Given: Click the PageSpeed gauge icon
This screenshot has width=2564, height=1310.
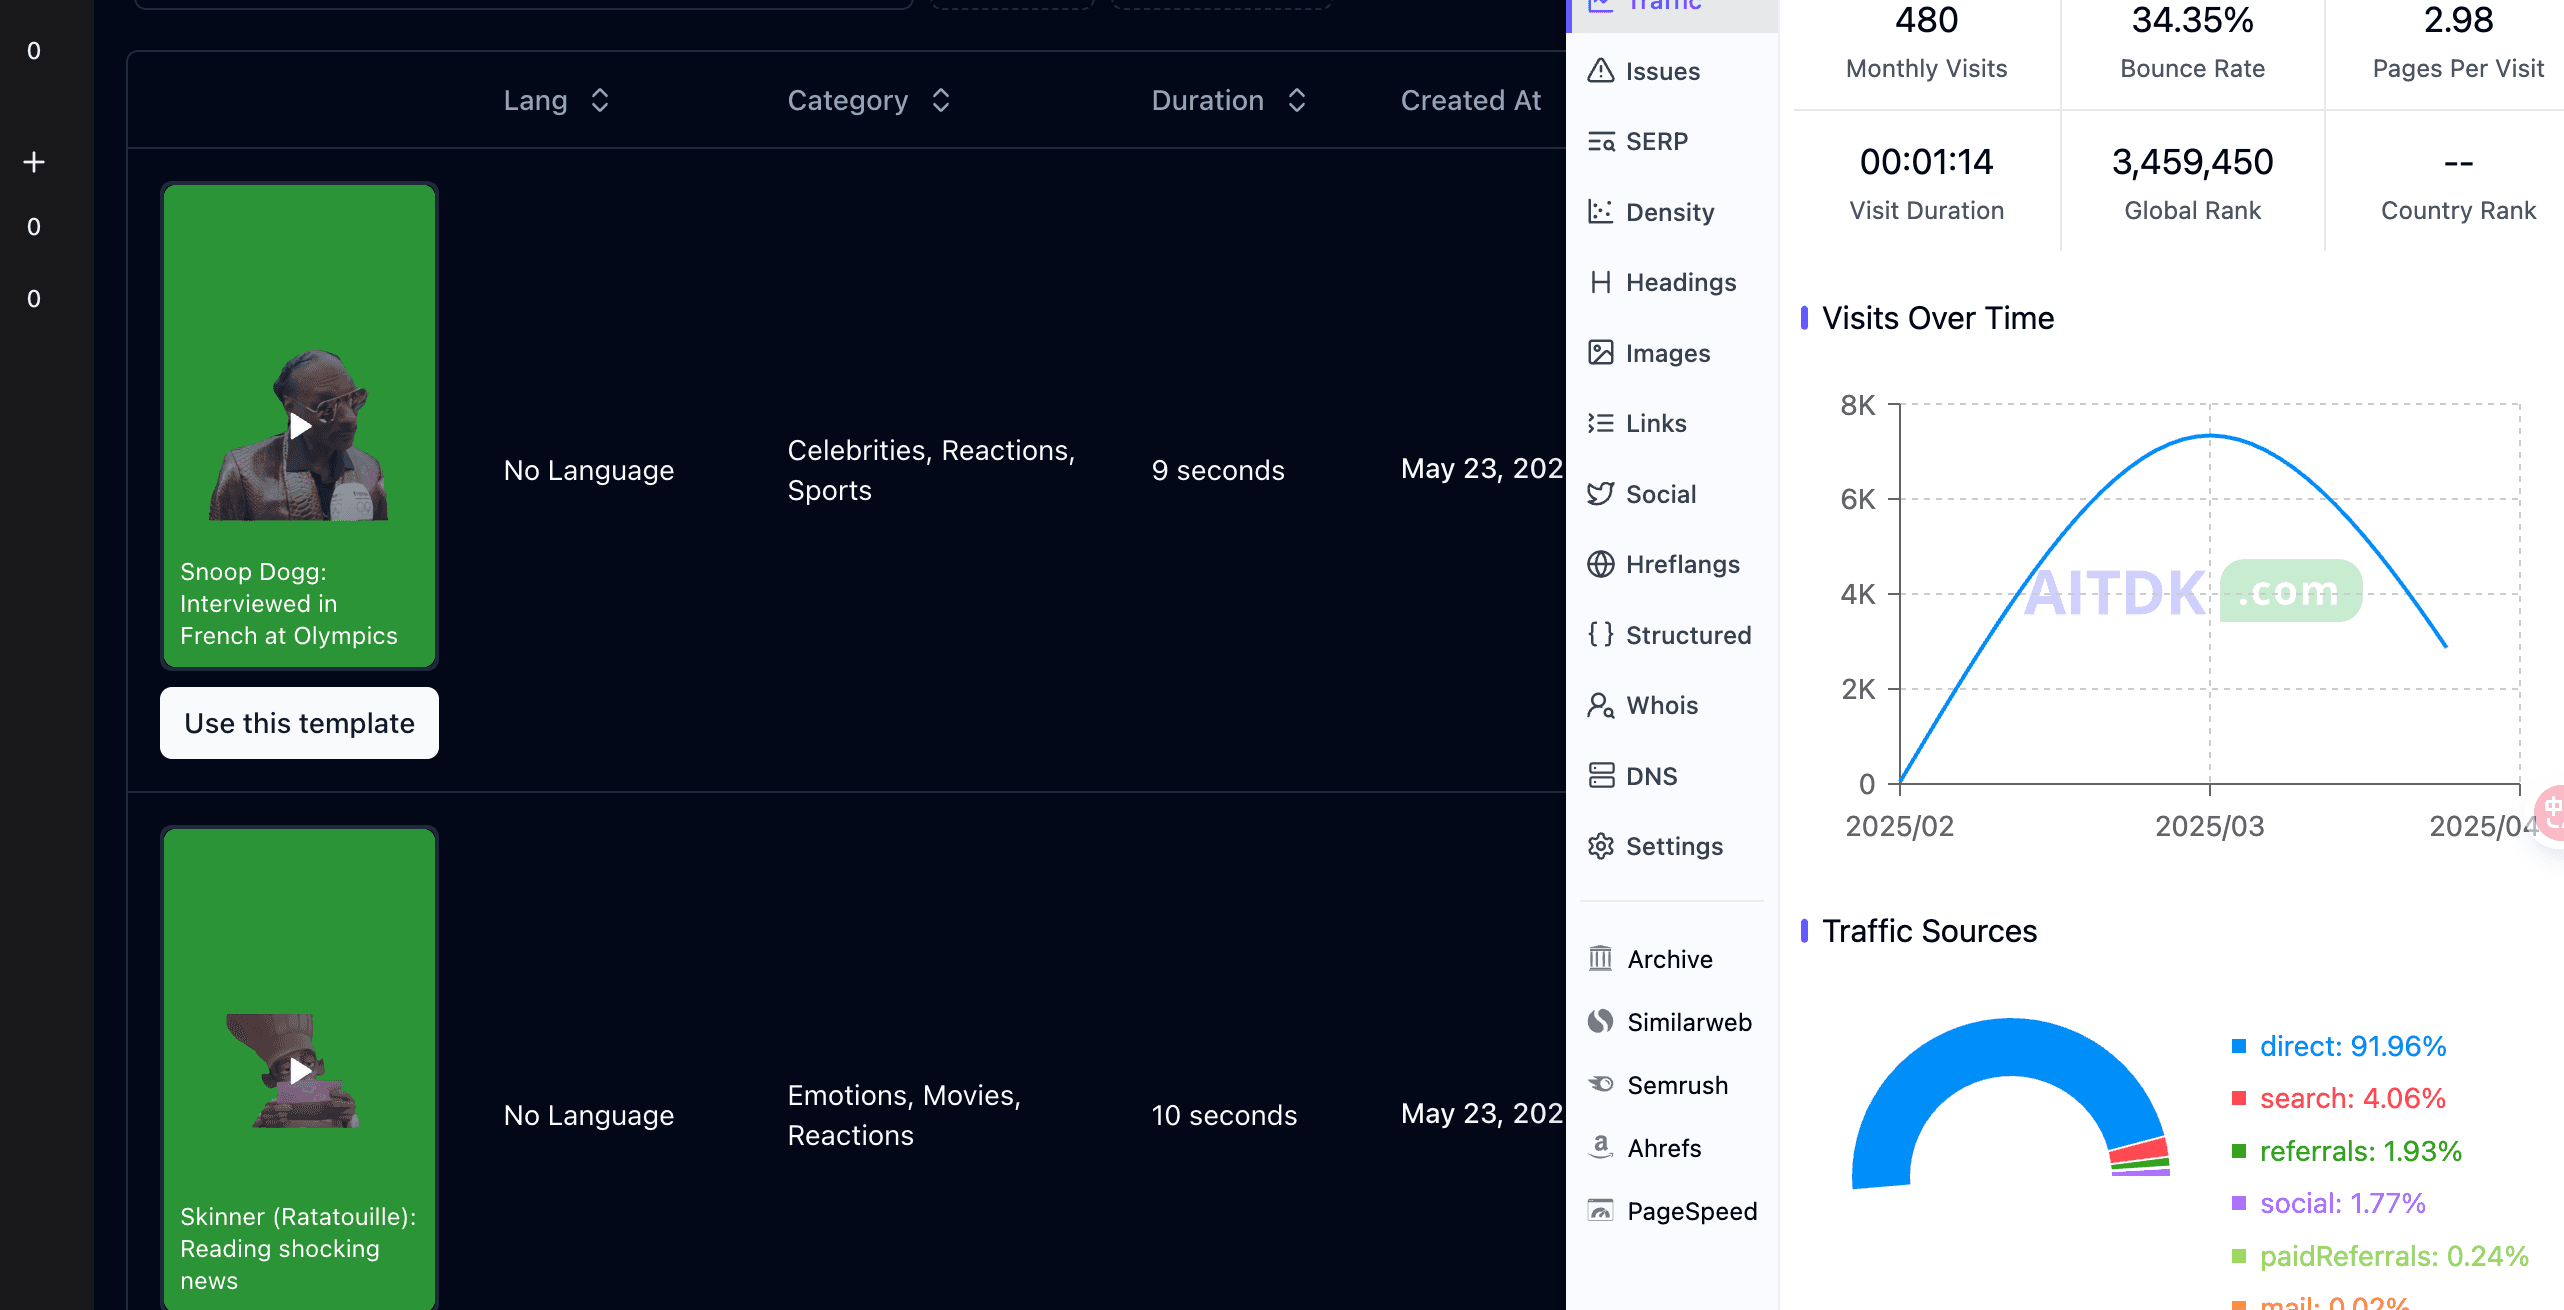Looking at the screenshot, I should click(1601, 1210).
